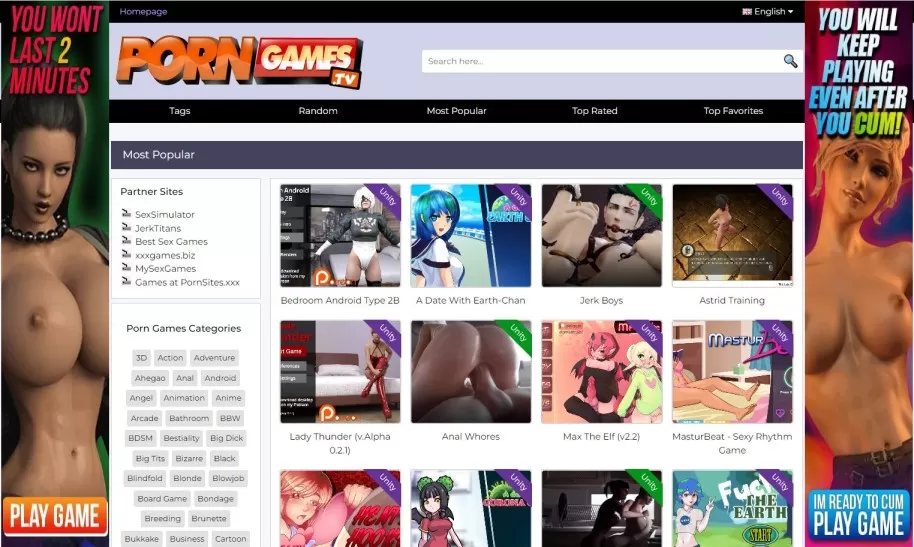Image resolution: width=914 pixels, height=547 pixels.
Task: Click the icon beside JerkTitans link
Action: tap(126, 227)
